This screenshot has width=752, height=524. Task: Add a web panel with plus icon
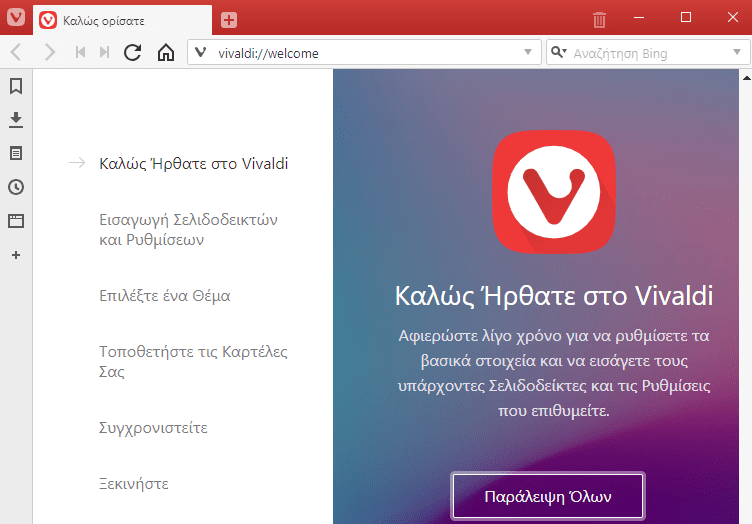point(16,255)
